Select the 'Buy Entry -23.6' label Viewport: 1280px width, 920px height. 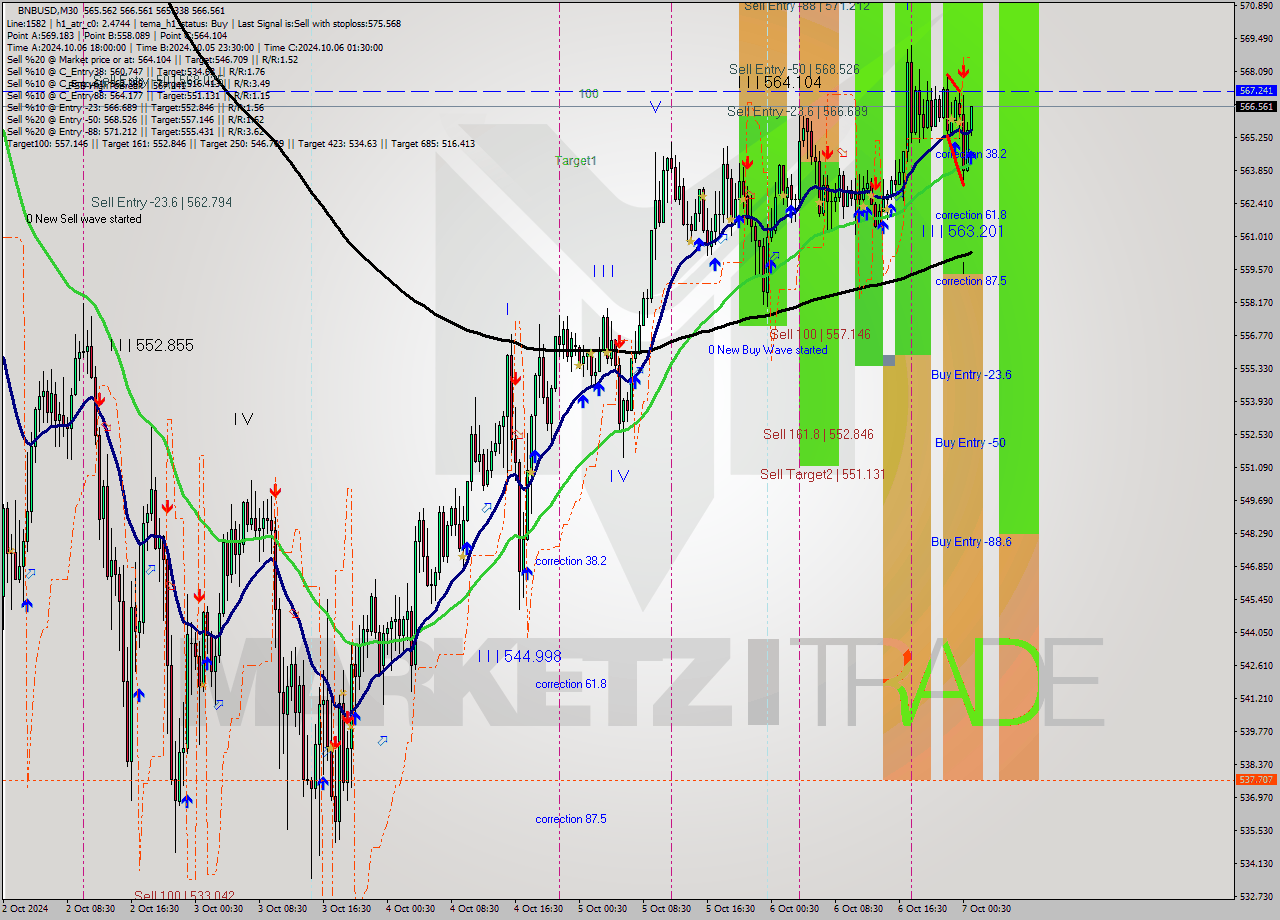[x=971, y=375]
